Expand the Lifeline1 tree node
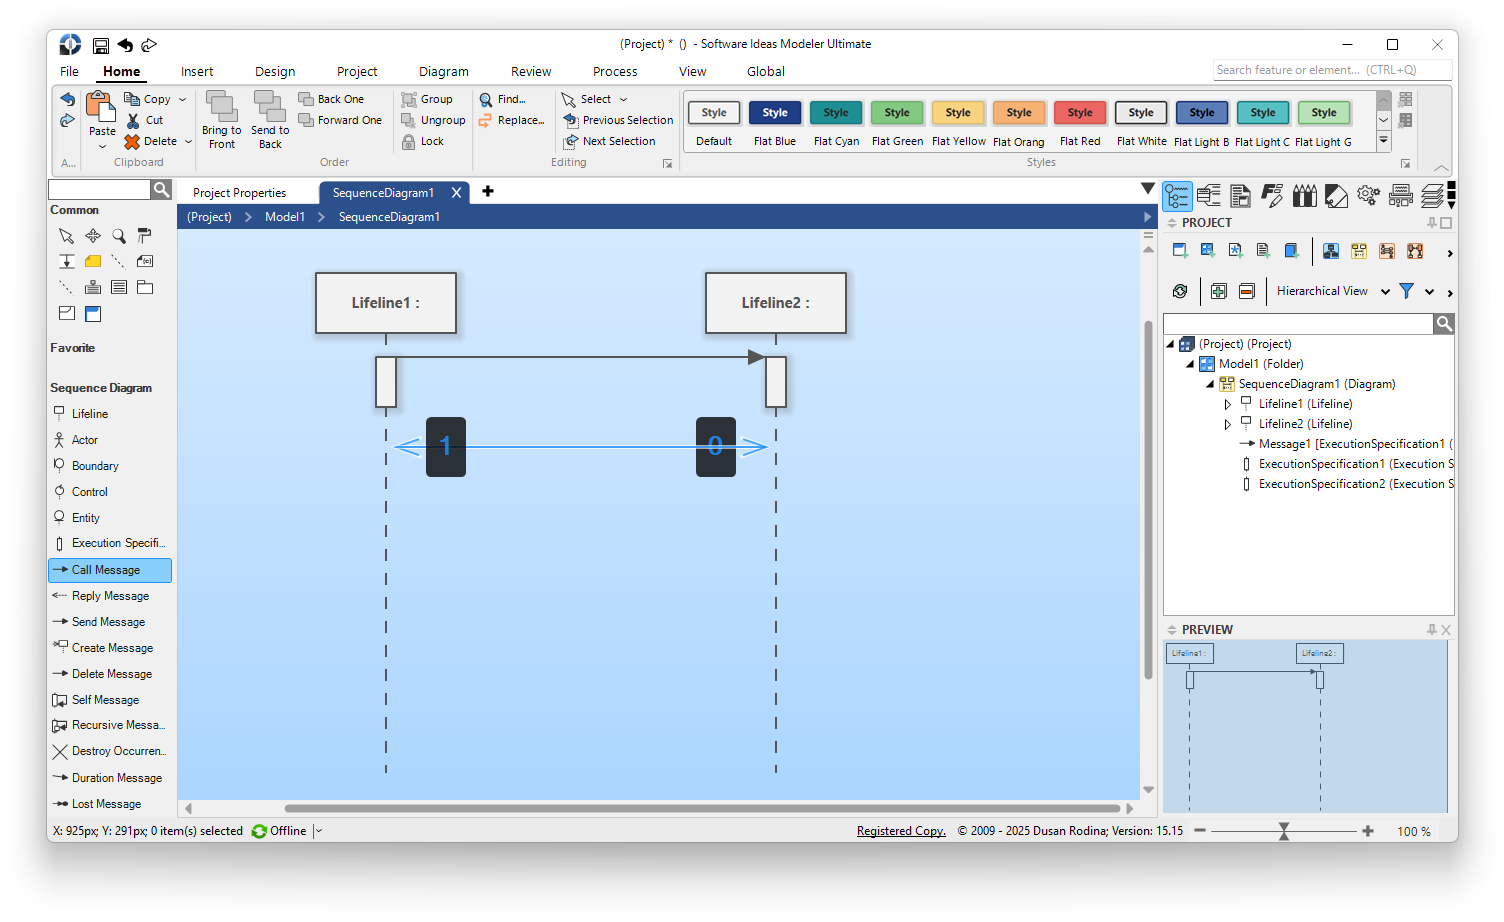 tap(1227, 403)
